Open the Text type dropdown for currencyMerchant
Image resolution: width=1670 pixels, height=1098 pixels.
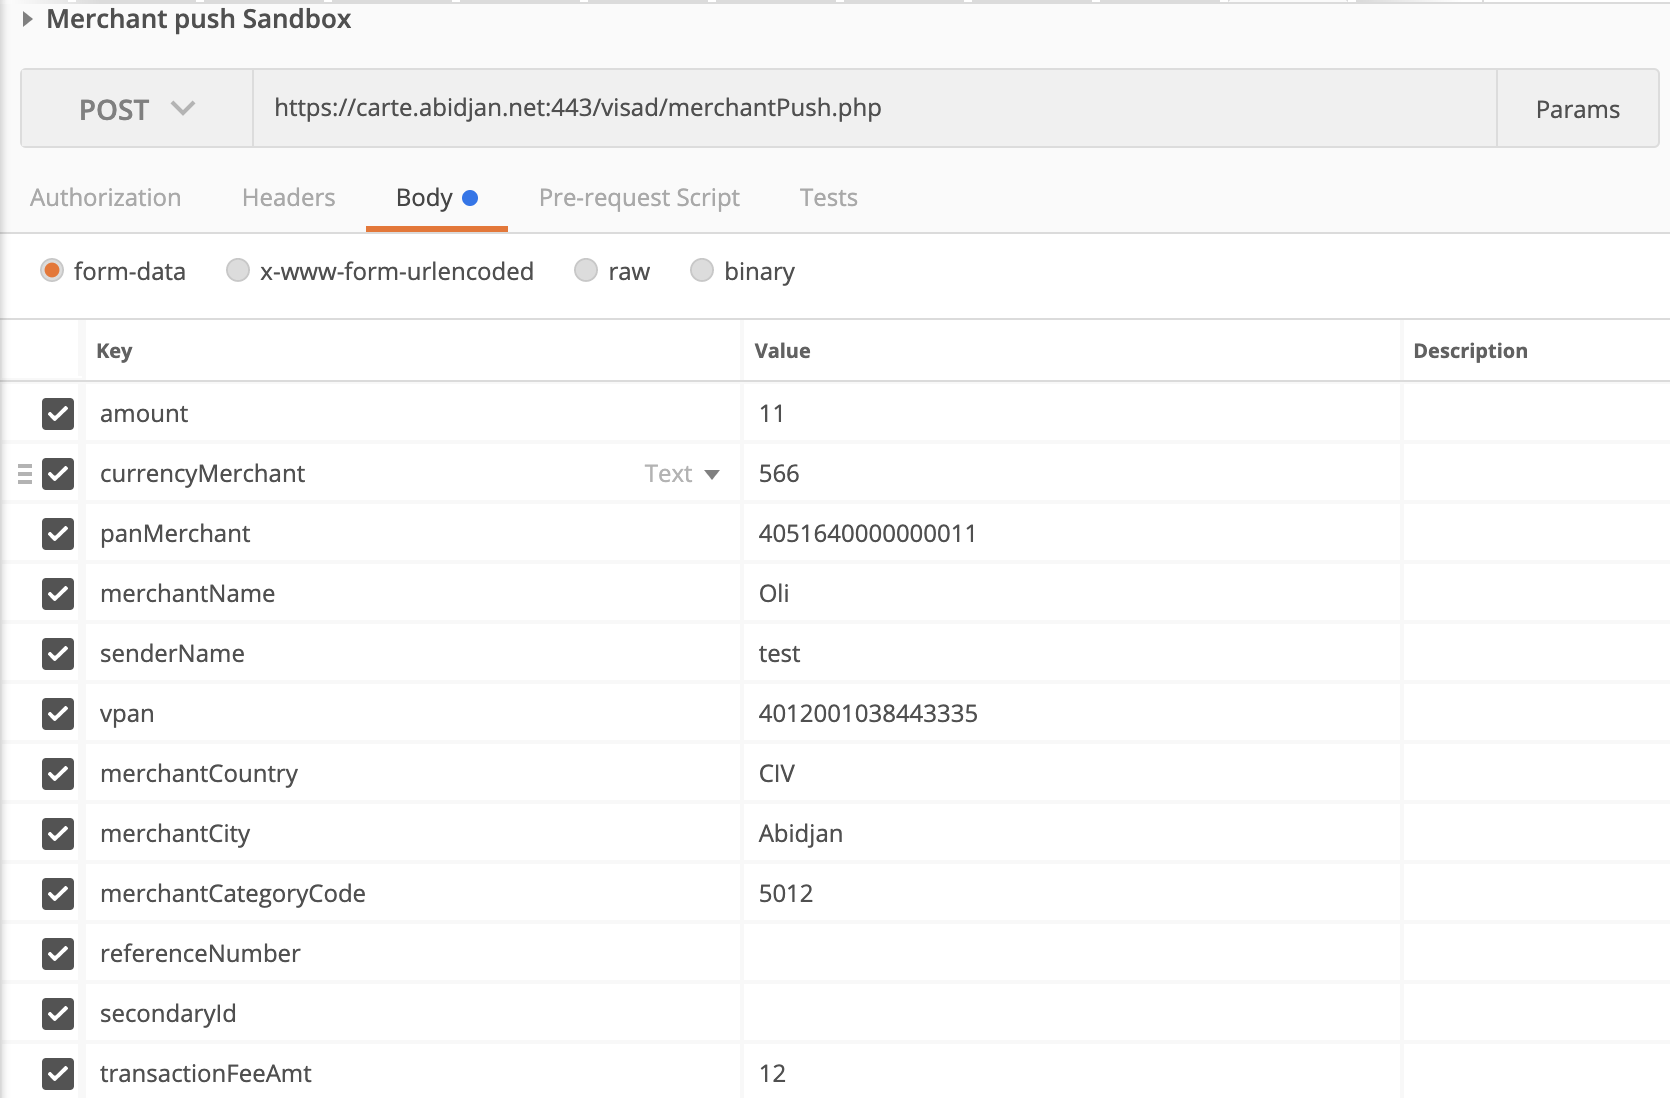tap(682, 474)
